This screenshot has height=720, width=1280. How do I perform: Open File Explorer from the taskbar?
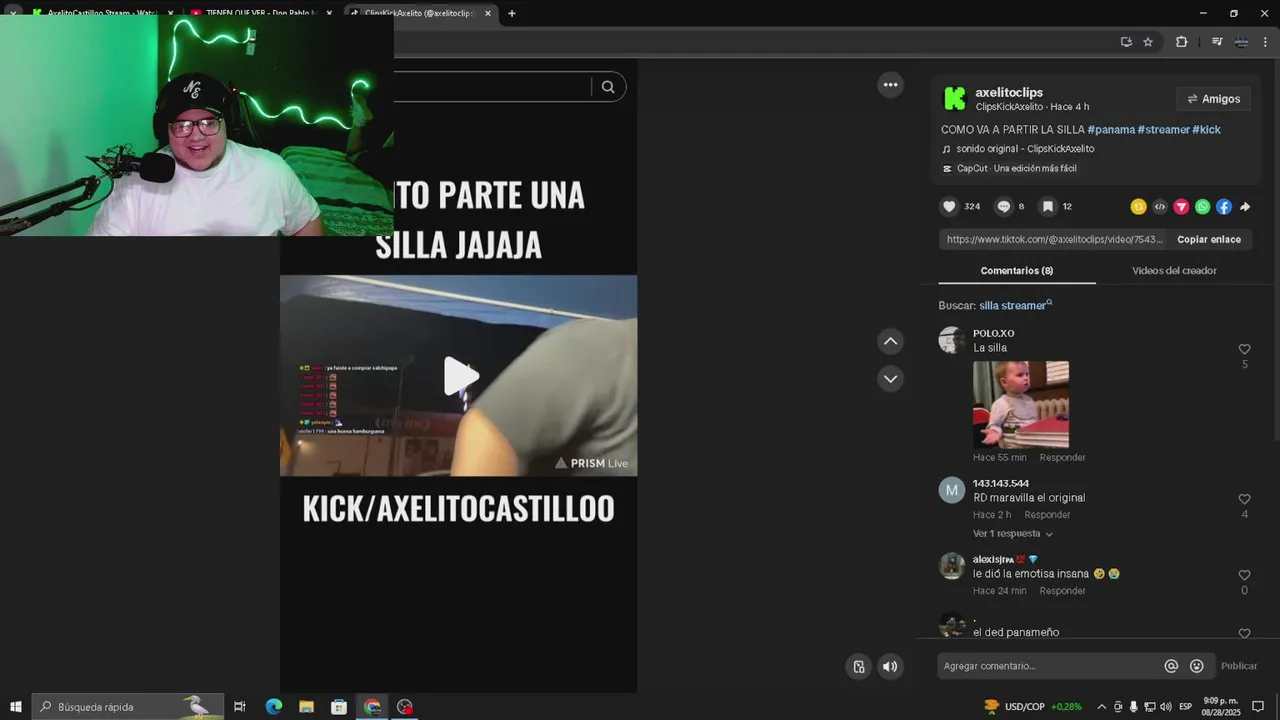tap(307, 707)
